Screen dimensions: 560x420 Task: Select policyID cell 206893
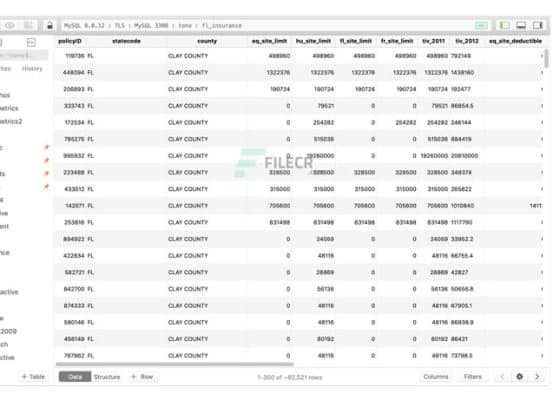pos(74,89)
